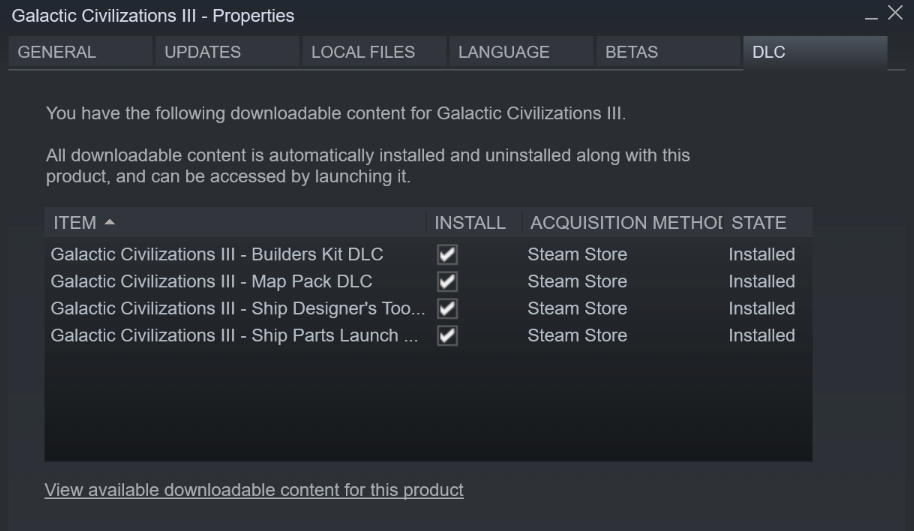
Task: Select the LANGUAGE tab
Action: click(x=504, y=53)
